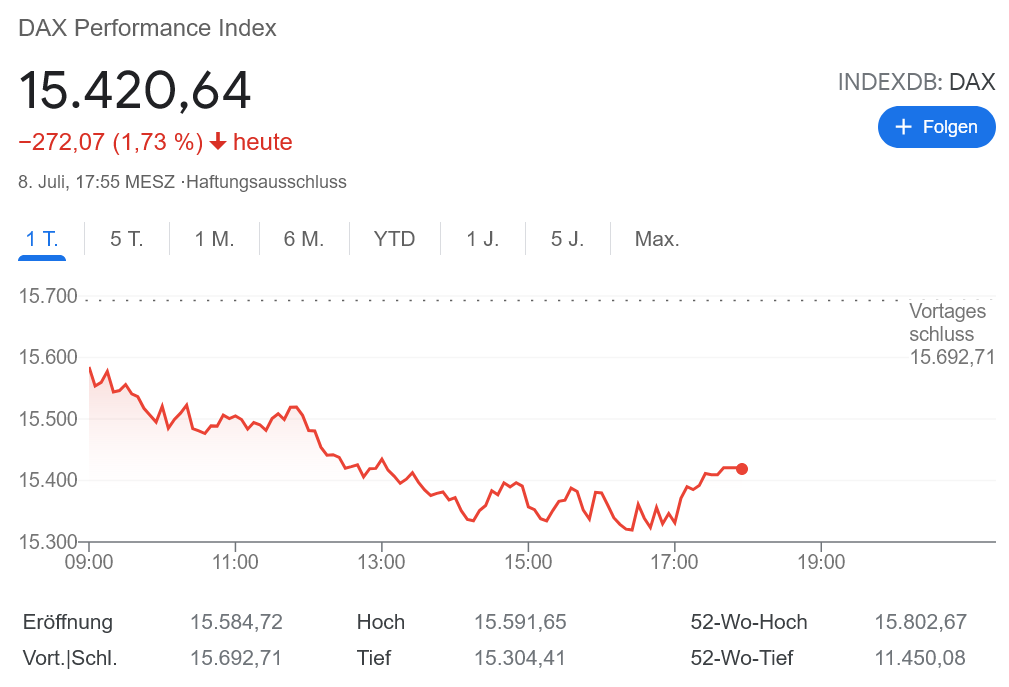Open the Haftungsausschluss disclaimer link
1009x687 pixels.
pyautogui.click(x=267, y=182)
